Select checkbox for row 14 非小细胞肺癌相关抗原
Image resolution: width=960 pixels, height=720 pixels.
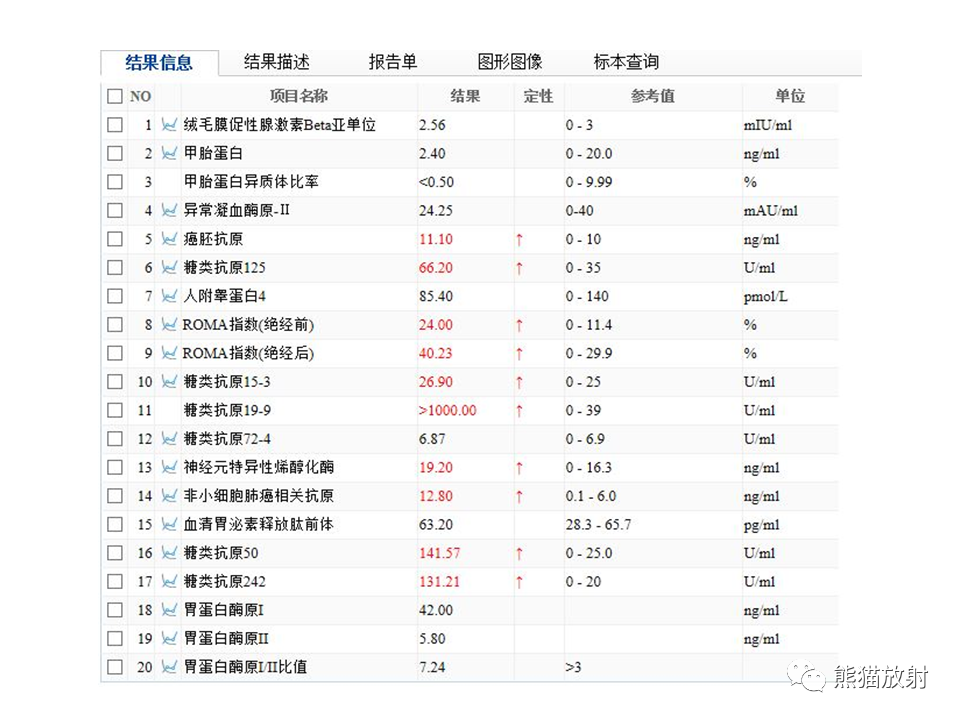(114, 496)
